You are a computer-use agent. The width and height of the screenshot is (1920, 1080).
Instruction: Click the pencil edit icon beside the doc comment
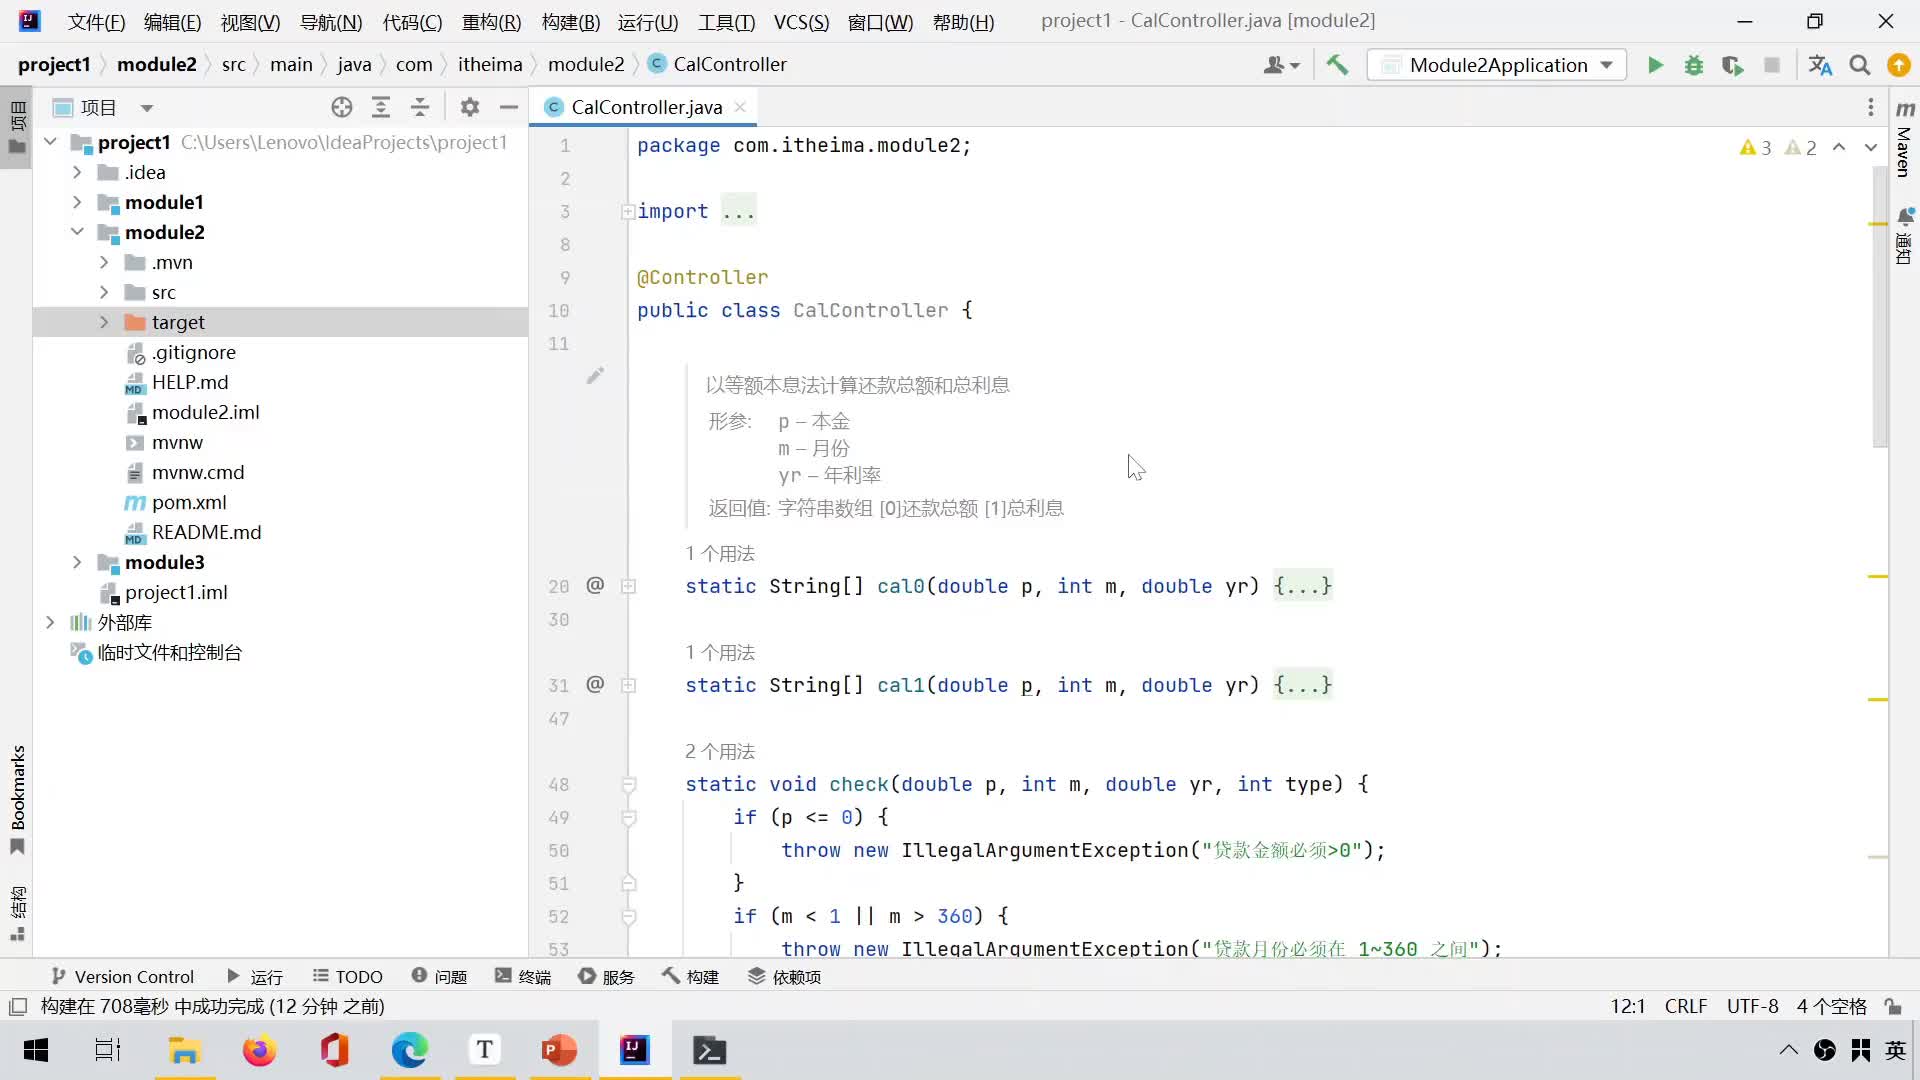click(x=595, y=375)
